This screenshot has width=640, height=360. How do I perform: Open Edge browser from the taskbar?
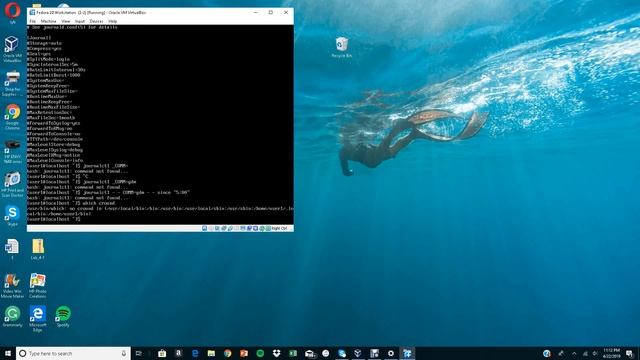195,353
